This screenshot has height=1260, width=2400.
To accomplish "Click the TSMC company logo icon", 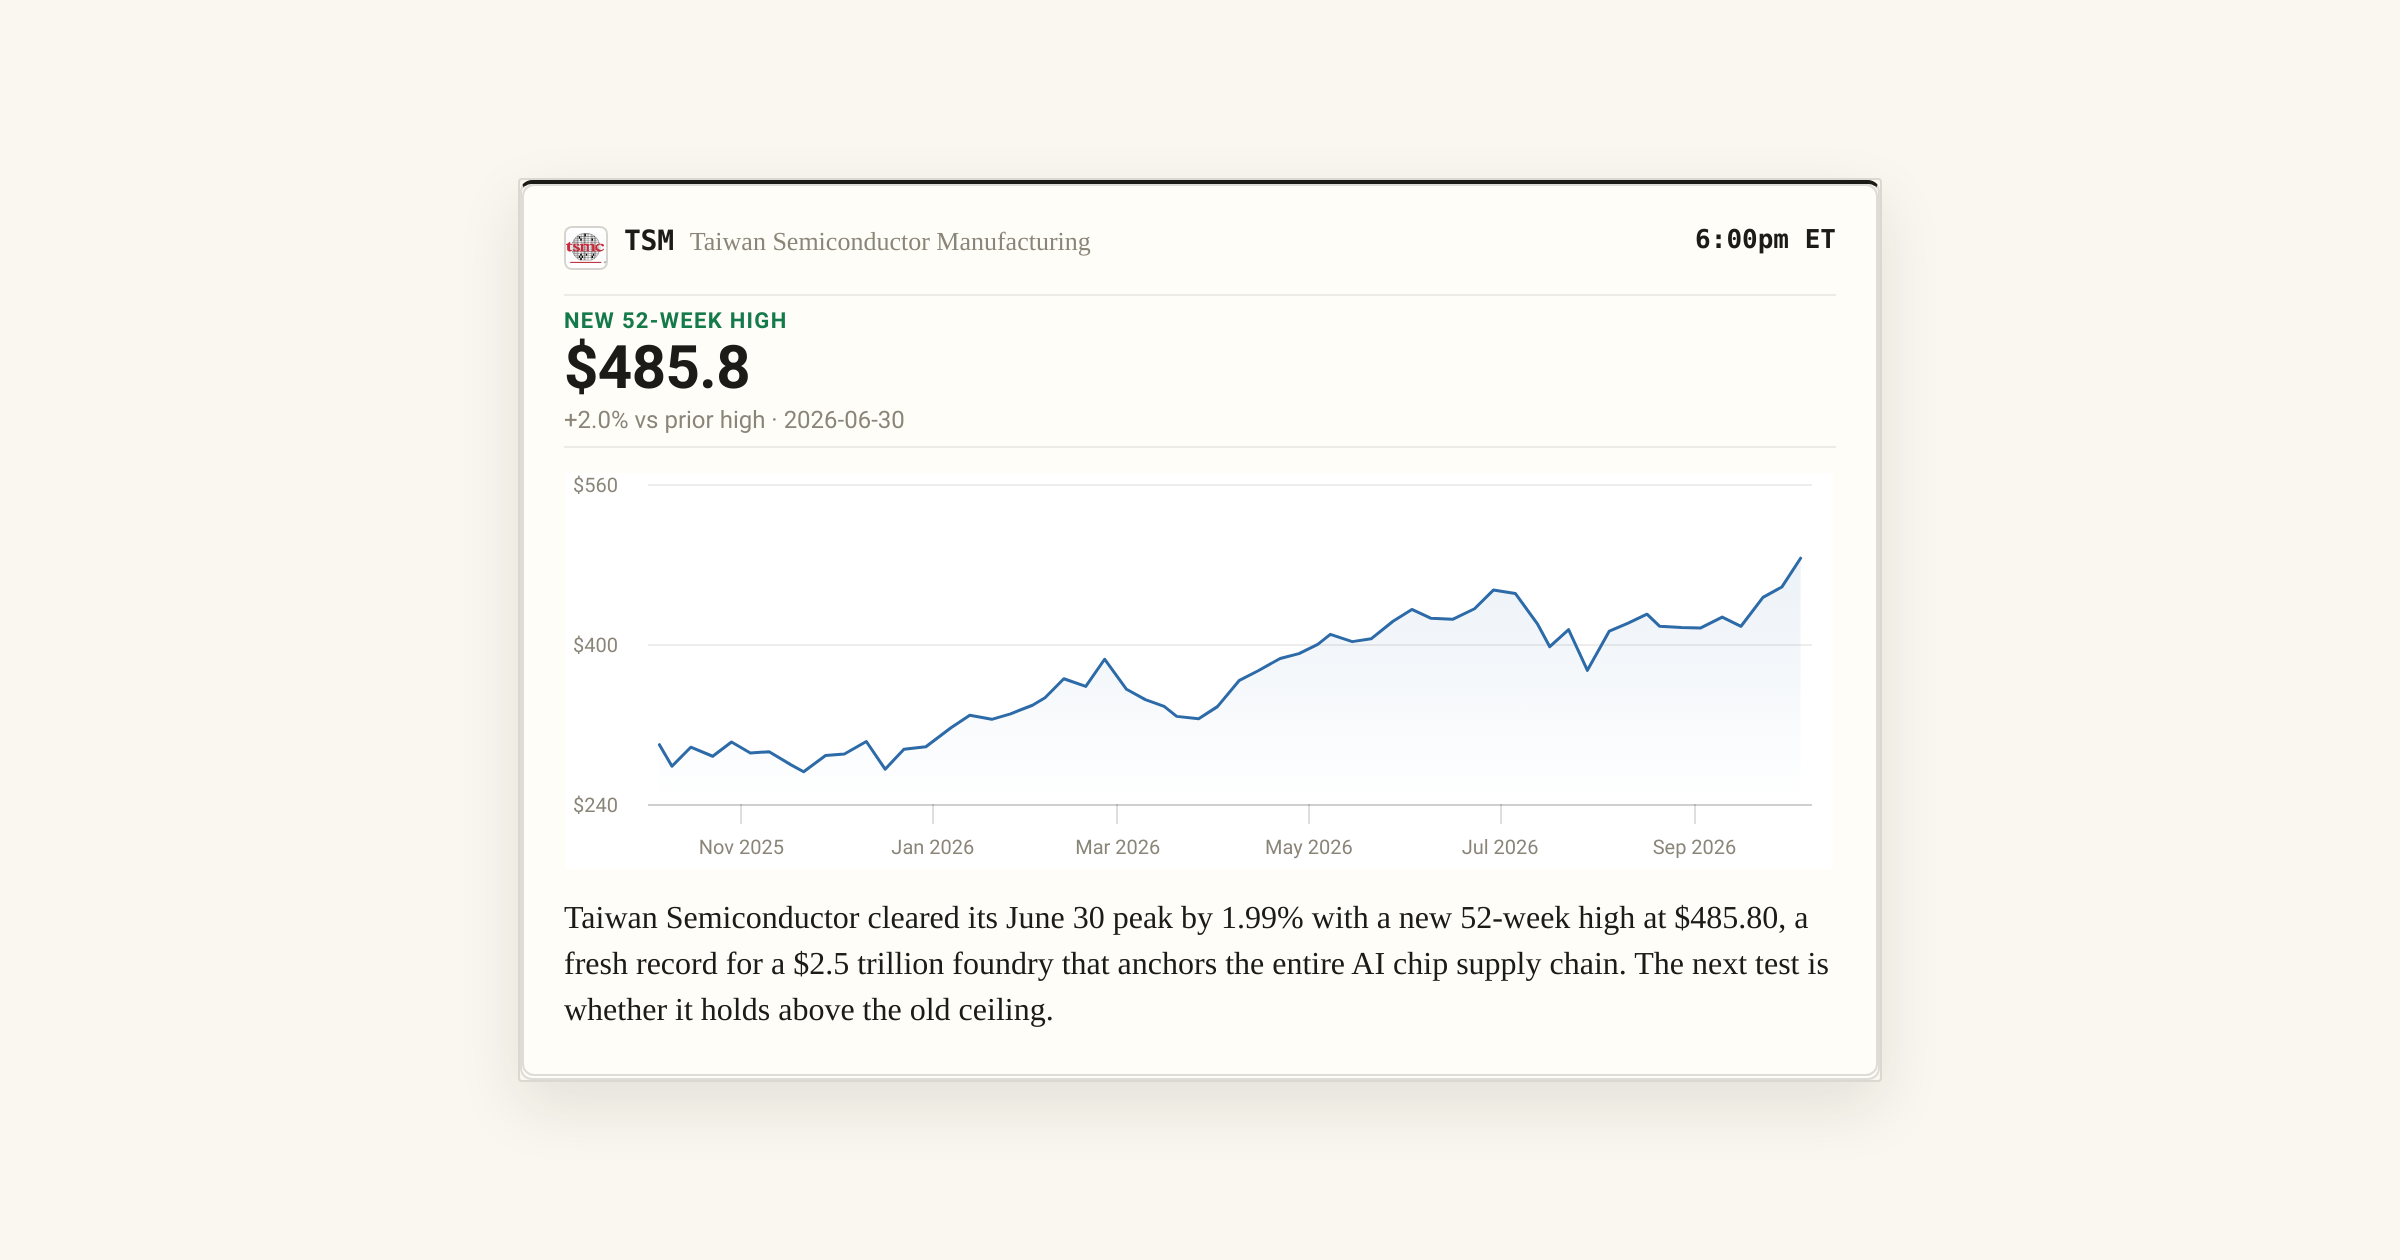I will point(586,247).
